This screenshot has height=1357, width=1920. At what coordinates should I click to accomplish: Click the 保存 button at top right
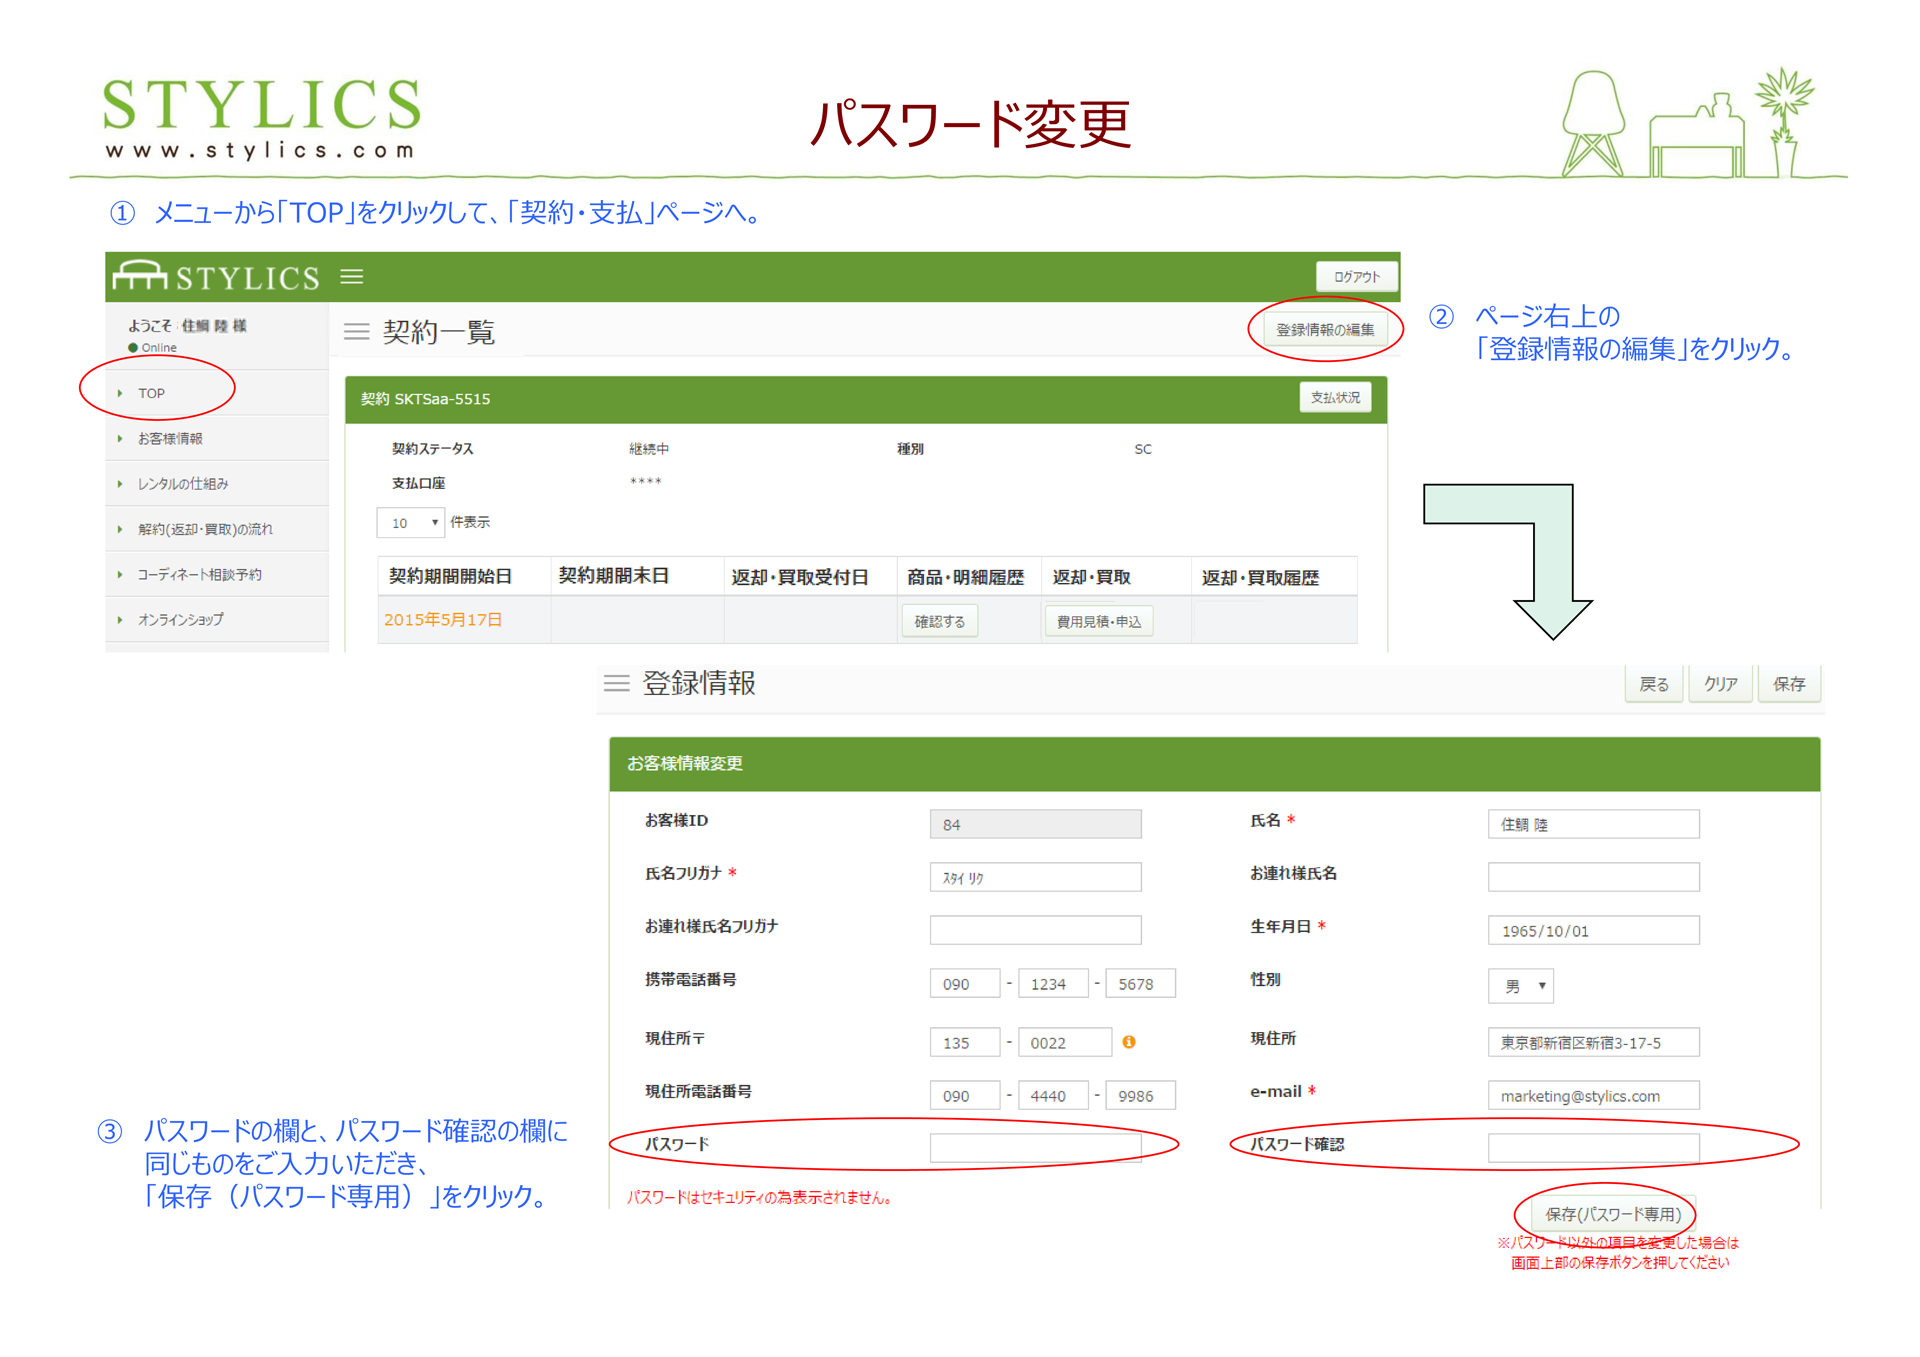pyautogui.click(x=1788, y=684)
